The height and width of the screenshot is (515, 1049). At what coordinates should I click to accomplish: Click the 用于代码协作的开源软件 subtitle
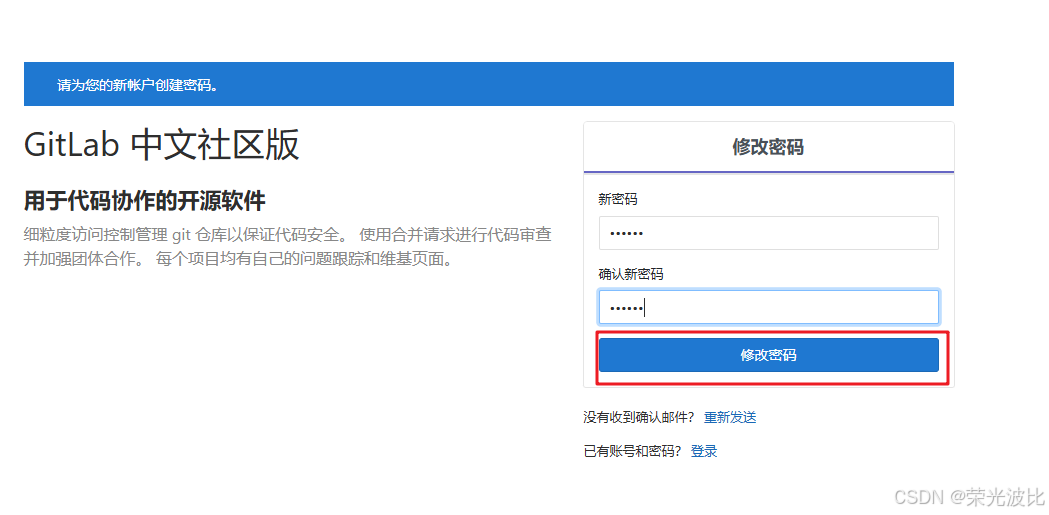point(145,201)
